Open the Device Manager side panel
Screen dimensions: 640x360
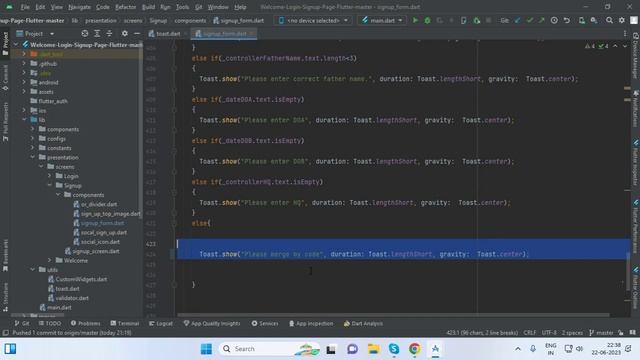[636, 56]
